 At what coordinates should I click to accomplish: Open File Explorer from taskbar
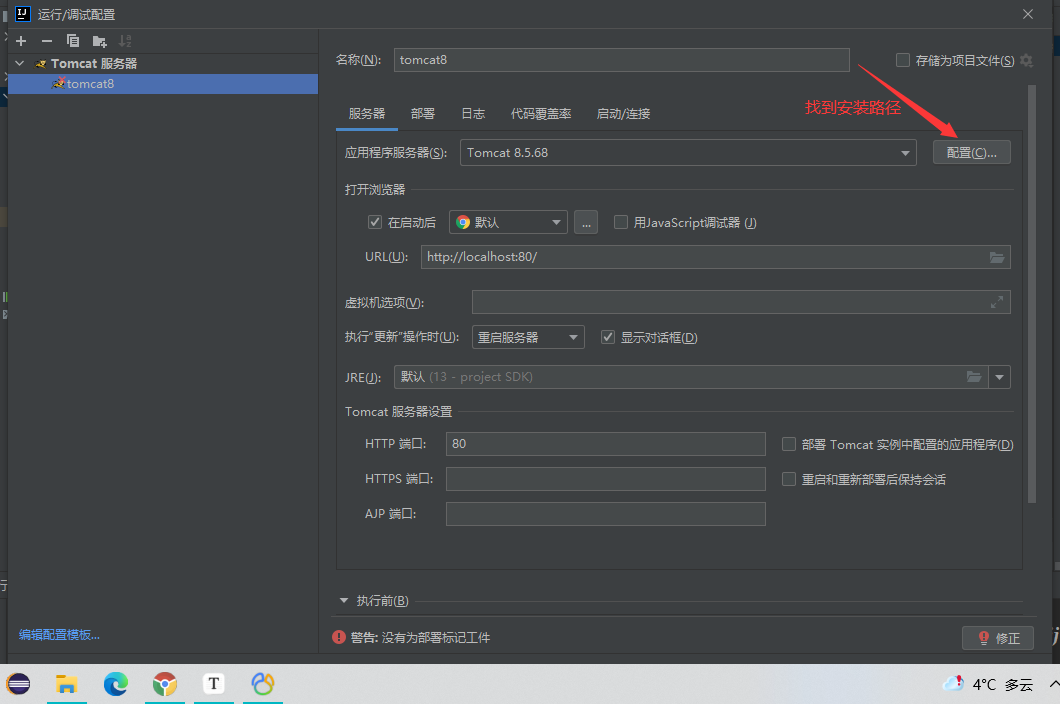[66, 684]
